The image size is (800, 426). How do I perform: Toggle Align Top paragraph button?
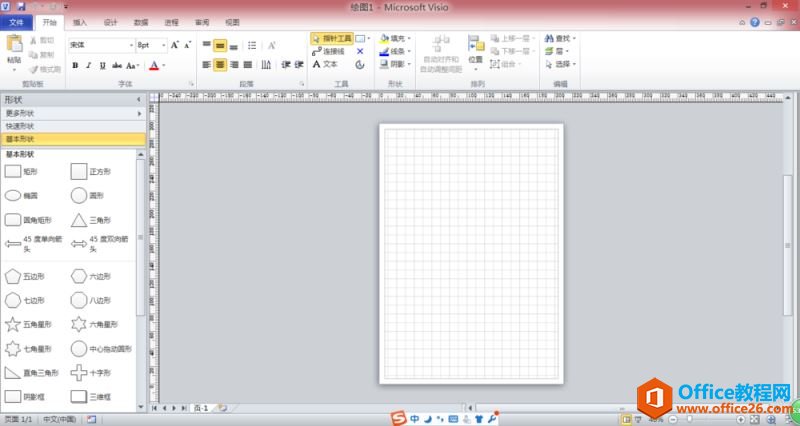[x=207, y=46]
